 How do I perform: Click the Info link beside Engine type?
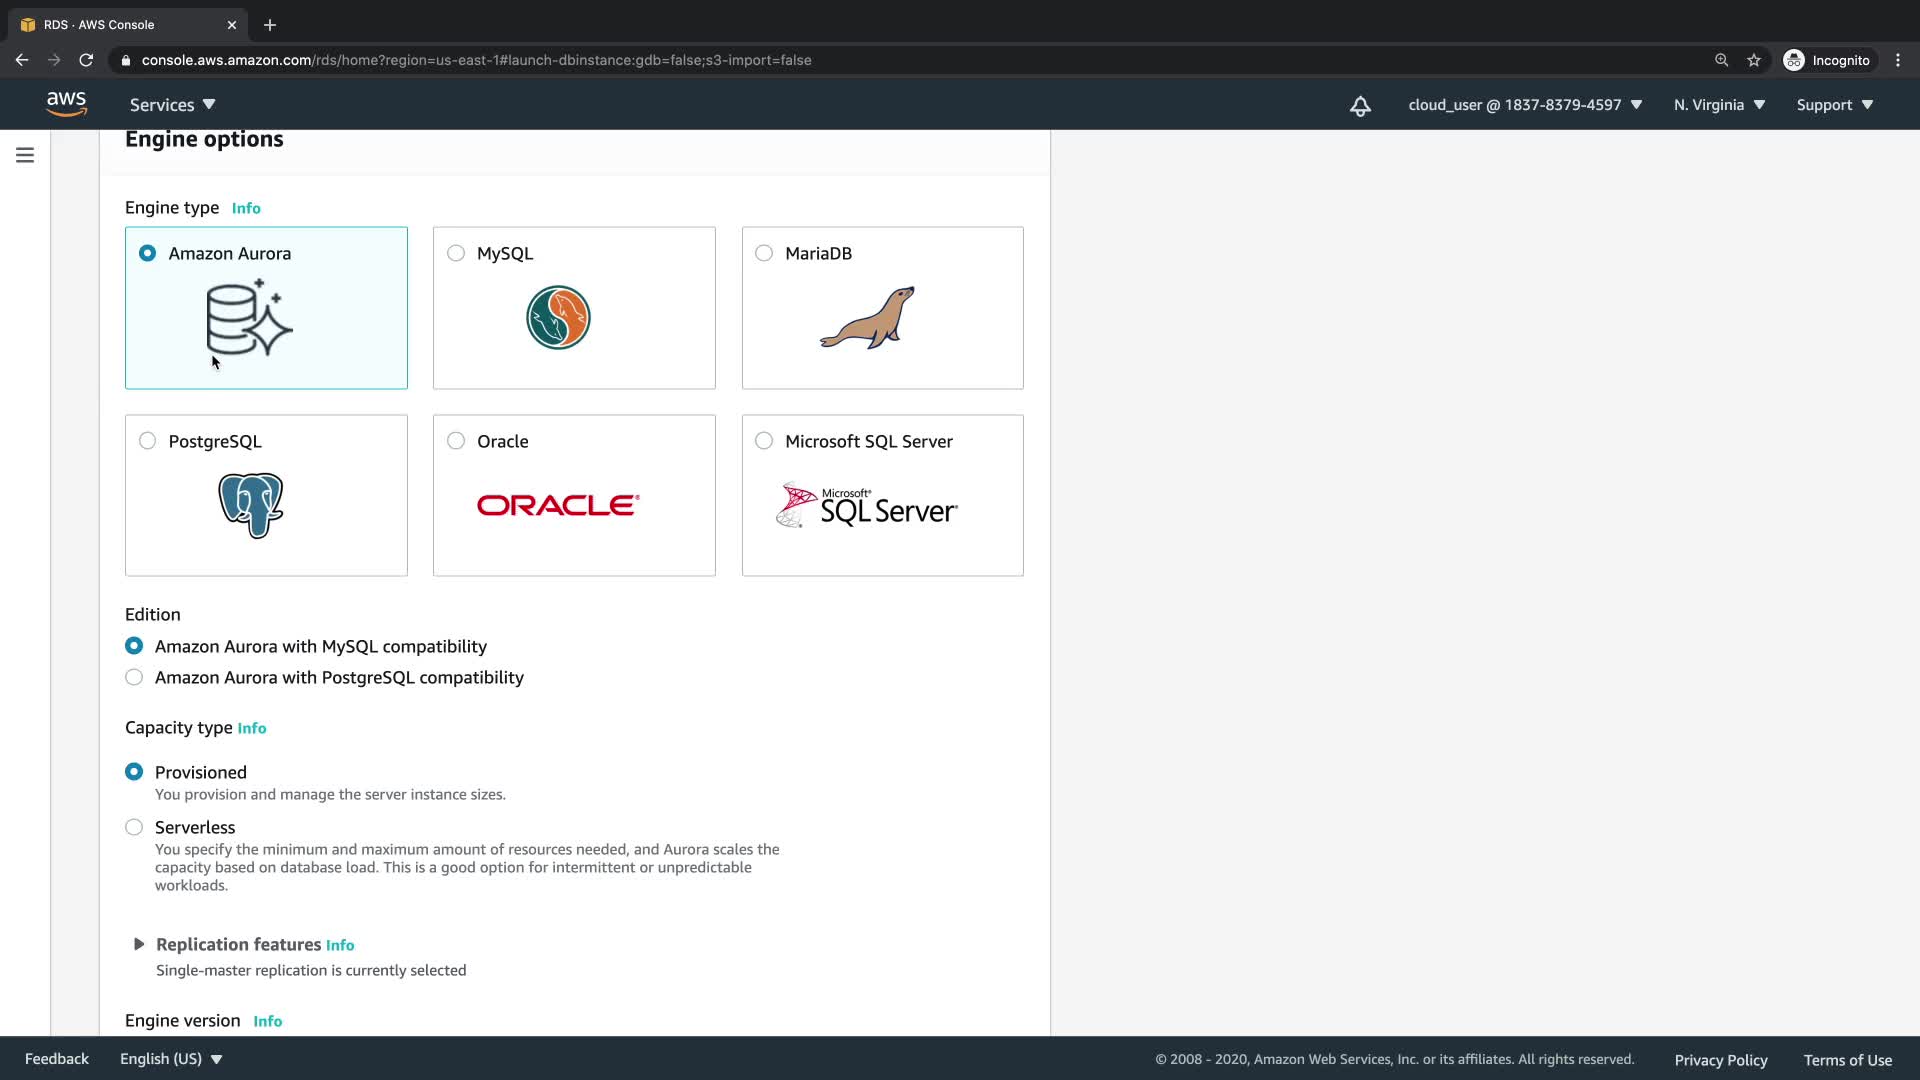246,208
